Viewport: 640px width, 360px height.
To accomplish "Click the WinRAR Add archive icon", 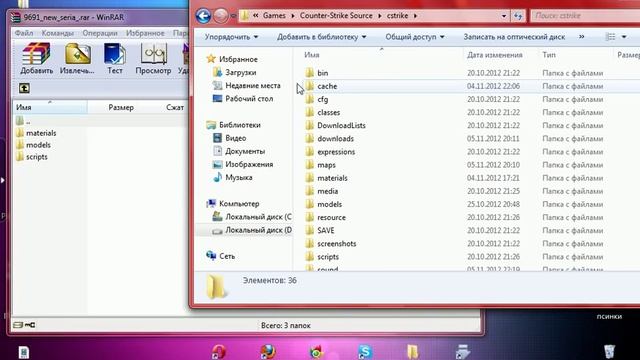I will pyautogui.click(x=36, y=59).
